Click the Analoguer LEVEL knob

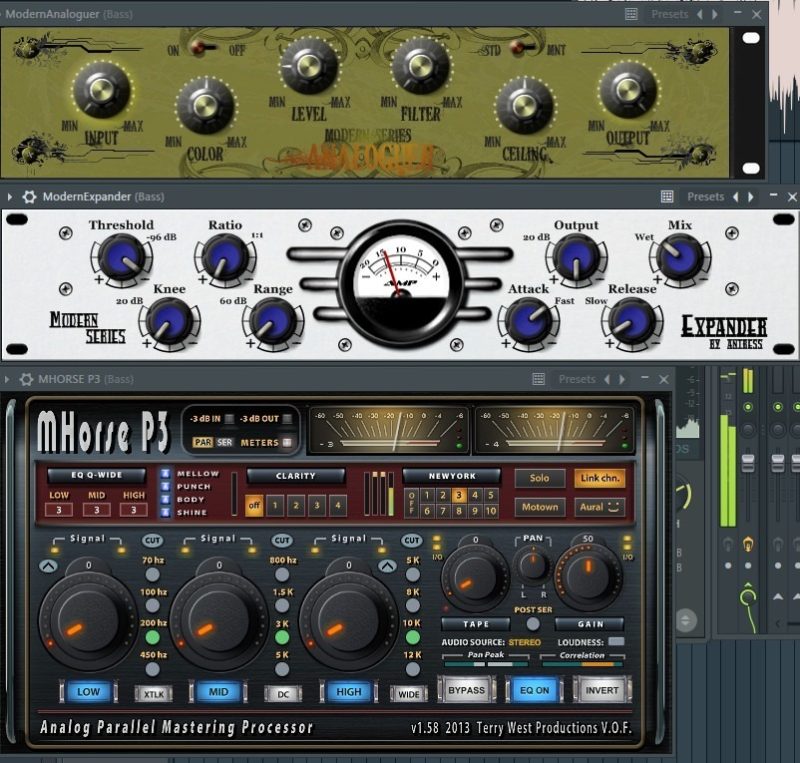[309, 65]
